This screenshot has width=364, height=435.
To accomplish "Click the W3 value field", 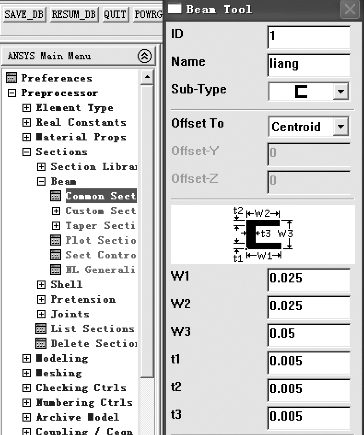I will pyautogui.click(x=309, y=334).
